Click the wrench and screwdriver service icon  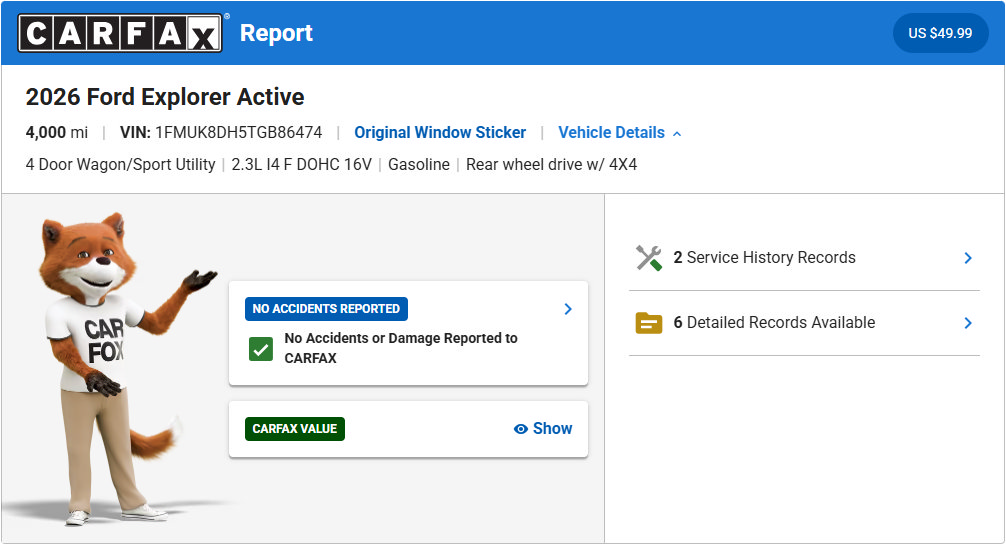point(649,258)
